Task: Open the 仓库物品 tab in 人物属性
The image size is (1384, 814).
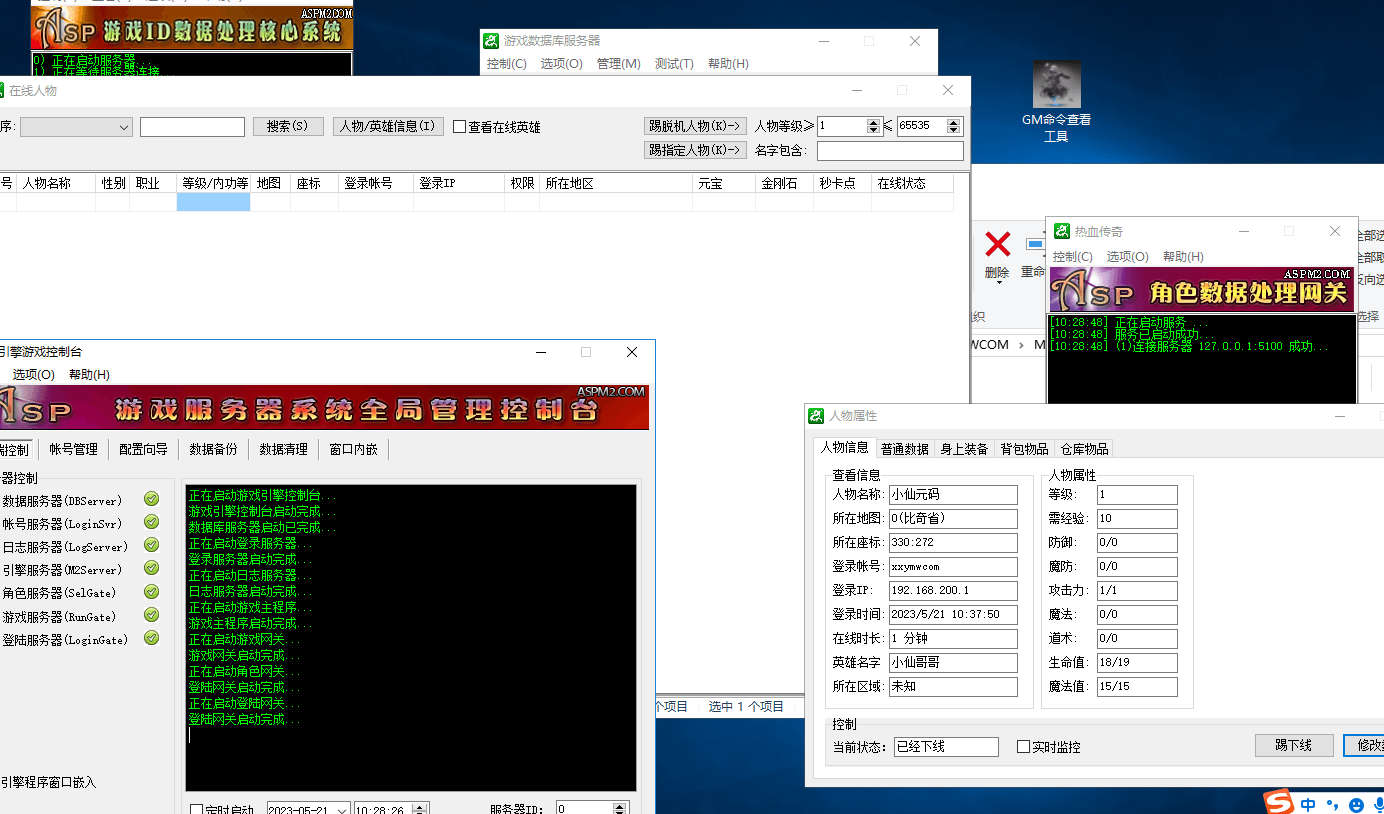Action: point(1084,449)
